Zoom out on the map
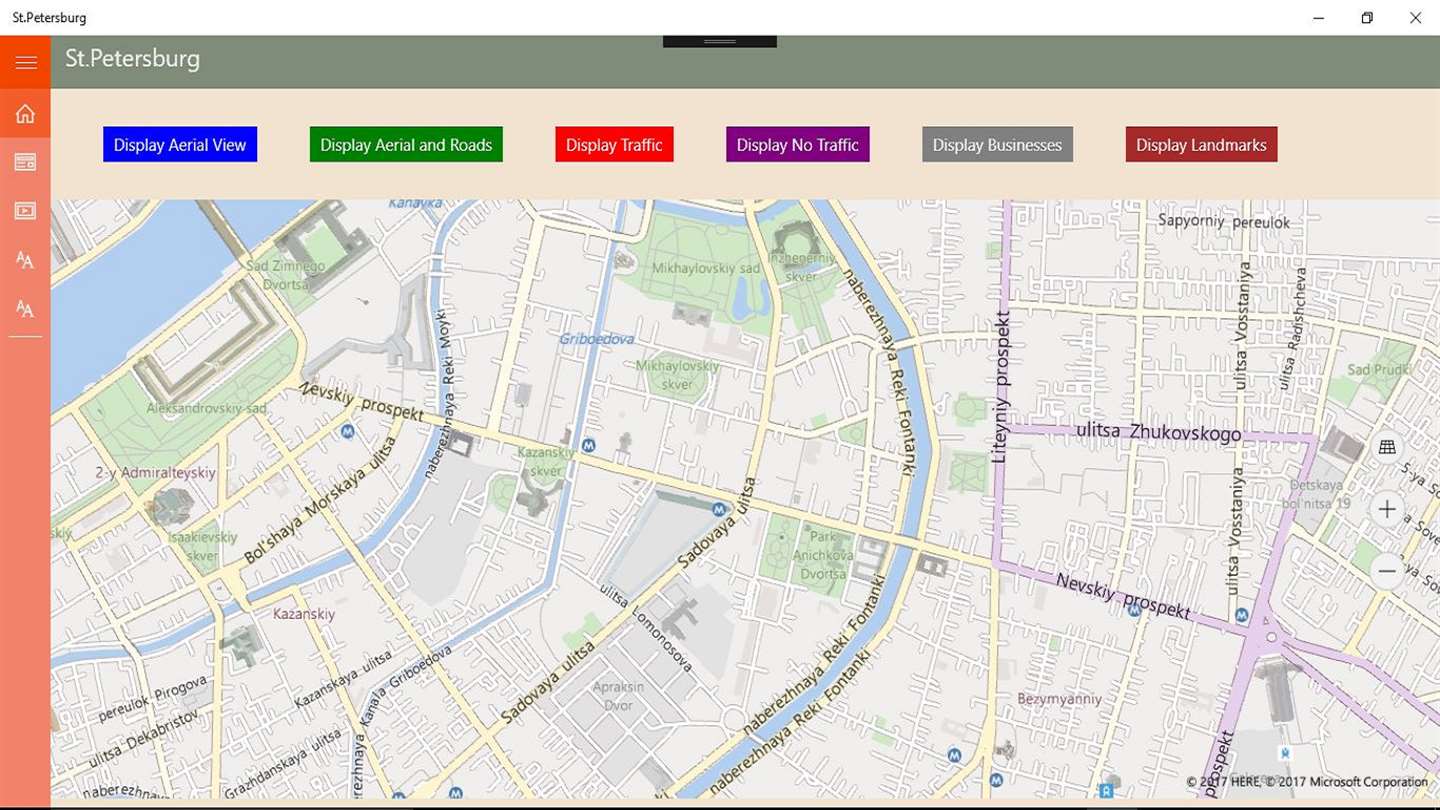1440x810 pixels. click(1387, 571)
